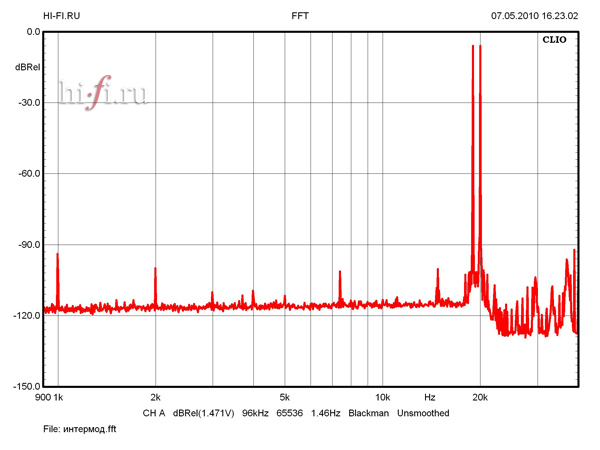600x450 pixels.
Task: Click the -90.0 label on the vertical axis
Action: [x=27, y=244]
